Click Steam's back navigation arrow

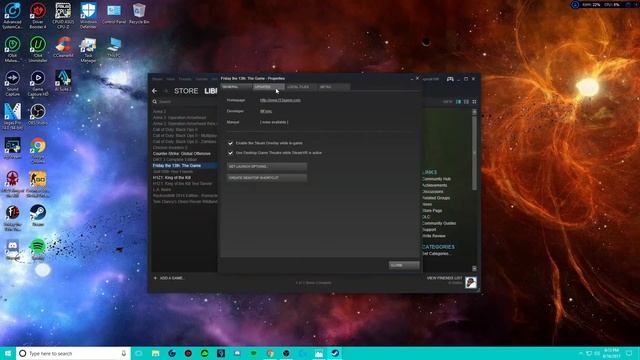click(154, 91)
